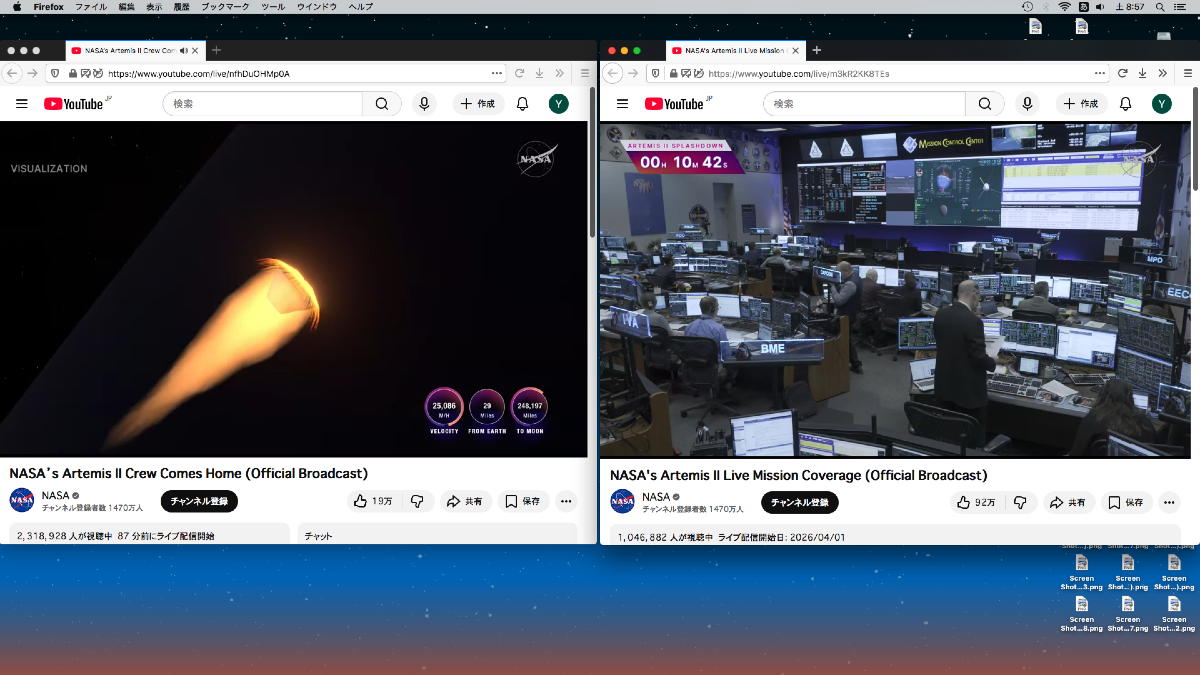The image size is (1200, 675).
Task: Subscribe to NASA via チャンネル登録 in left window
Action: click(199, 501)
